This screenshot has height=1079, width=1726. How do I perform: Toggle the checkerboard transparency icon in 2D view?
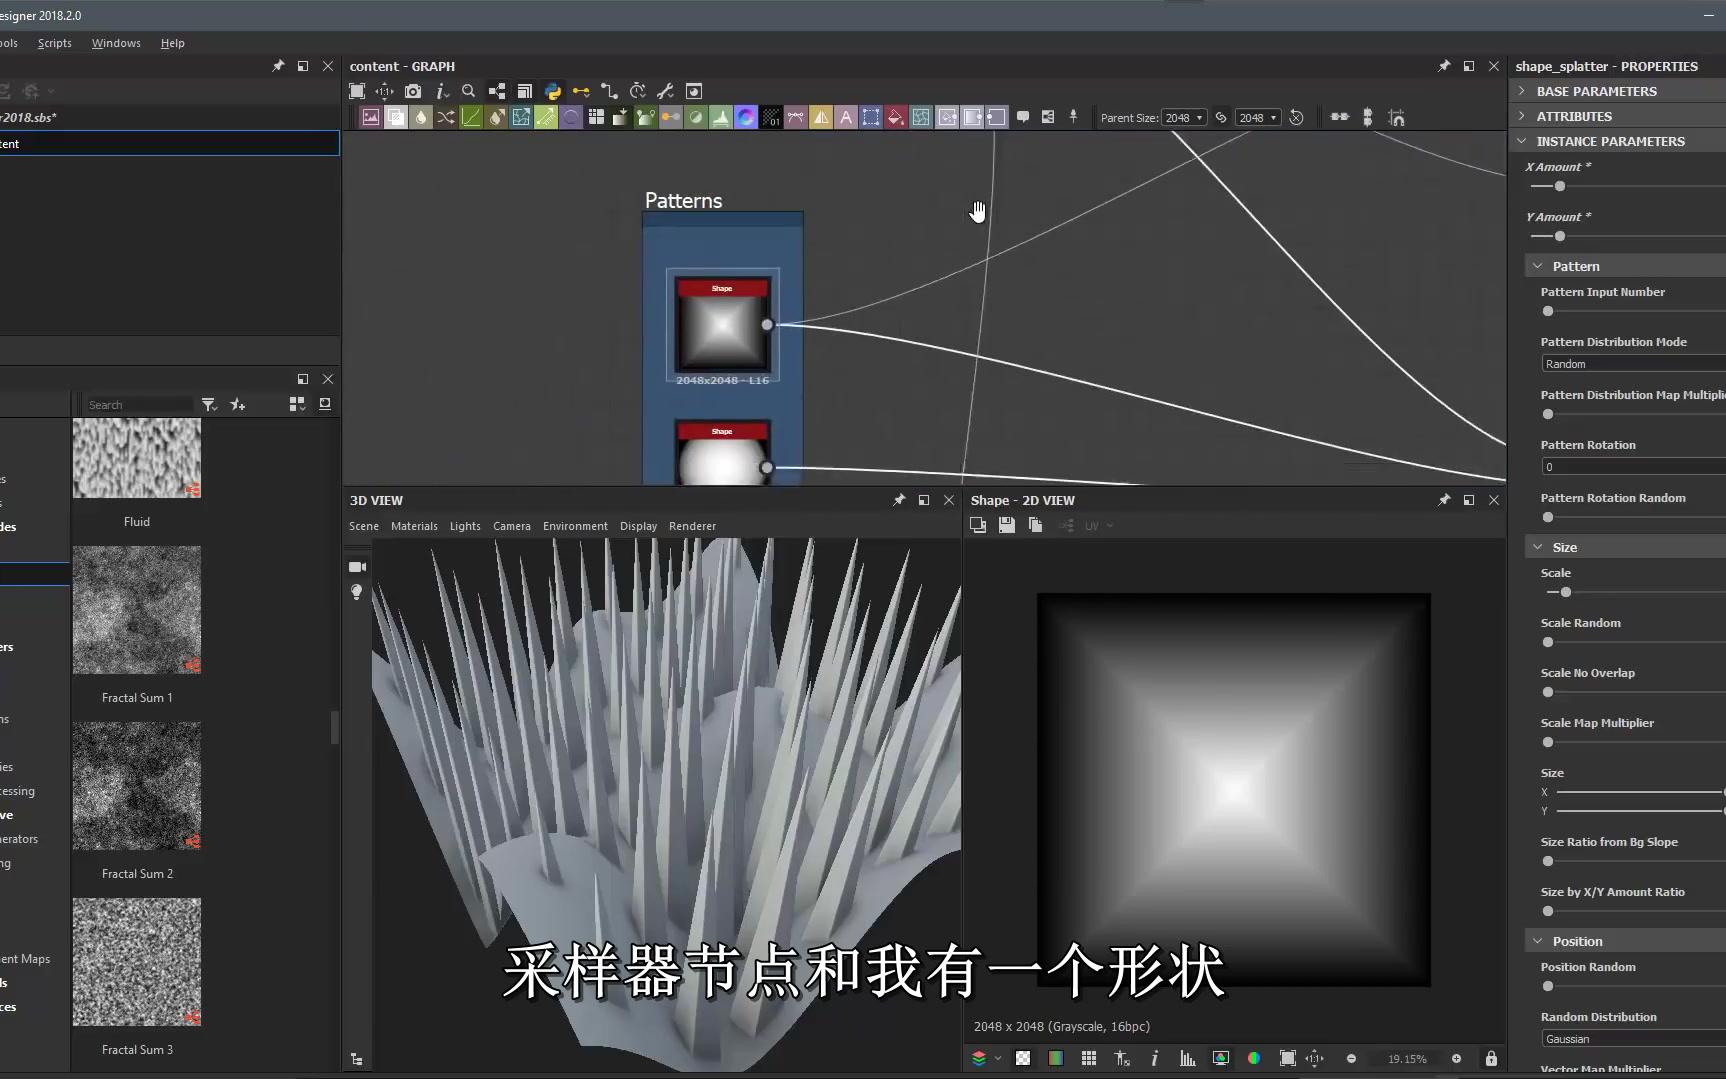[x=1023, y=1058]
